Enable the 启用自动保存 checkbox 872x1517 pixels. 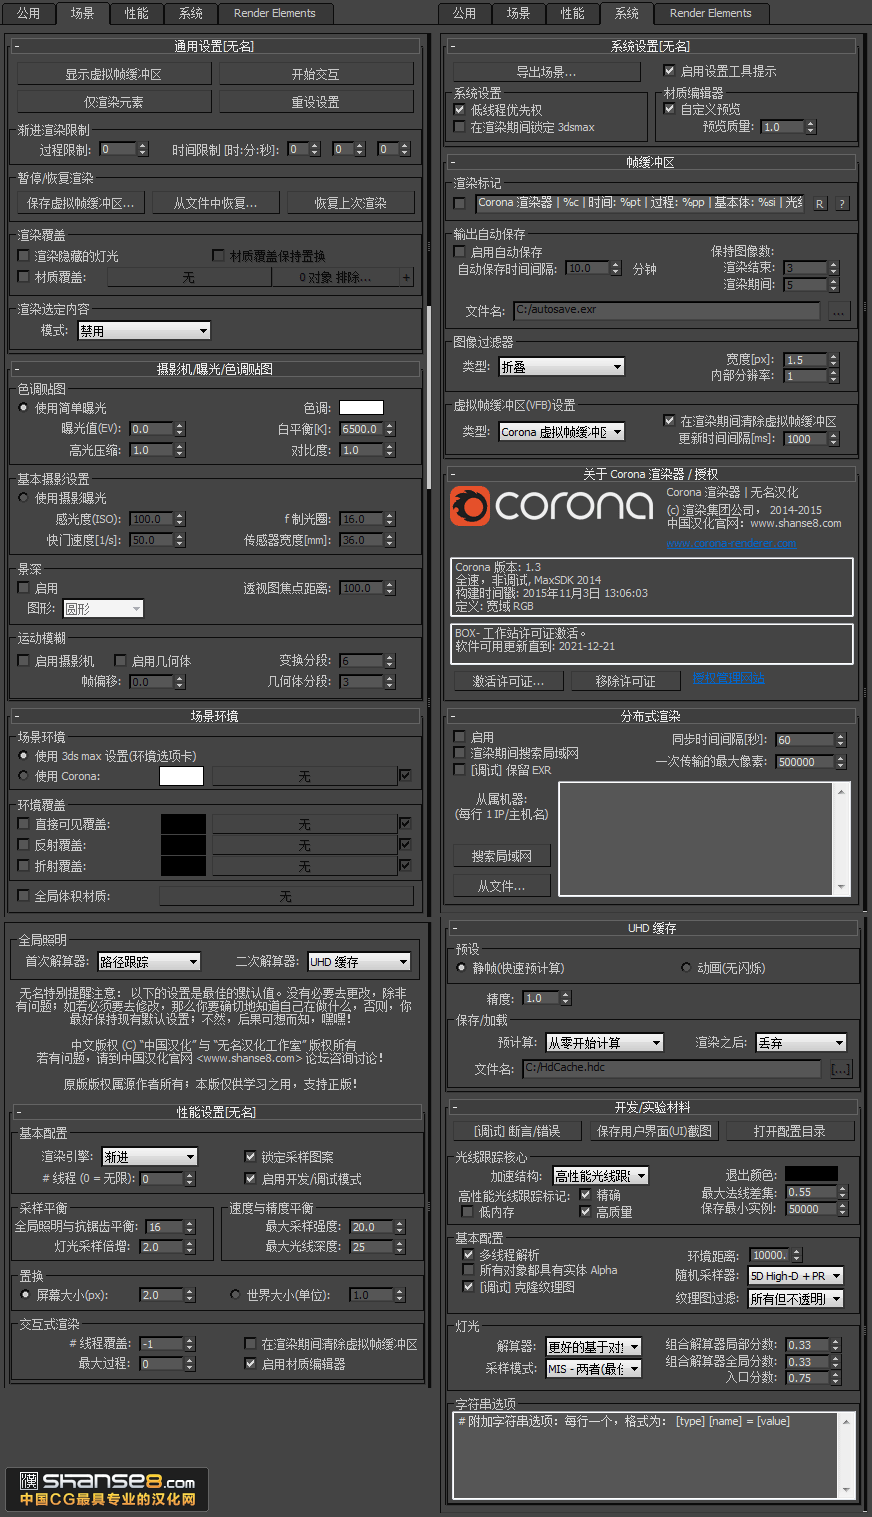tap(460, 252)
